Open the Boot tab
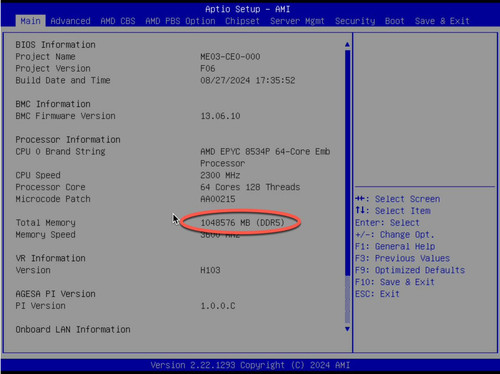This screenshot has height=374, width=500. [395, 21]
